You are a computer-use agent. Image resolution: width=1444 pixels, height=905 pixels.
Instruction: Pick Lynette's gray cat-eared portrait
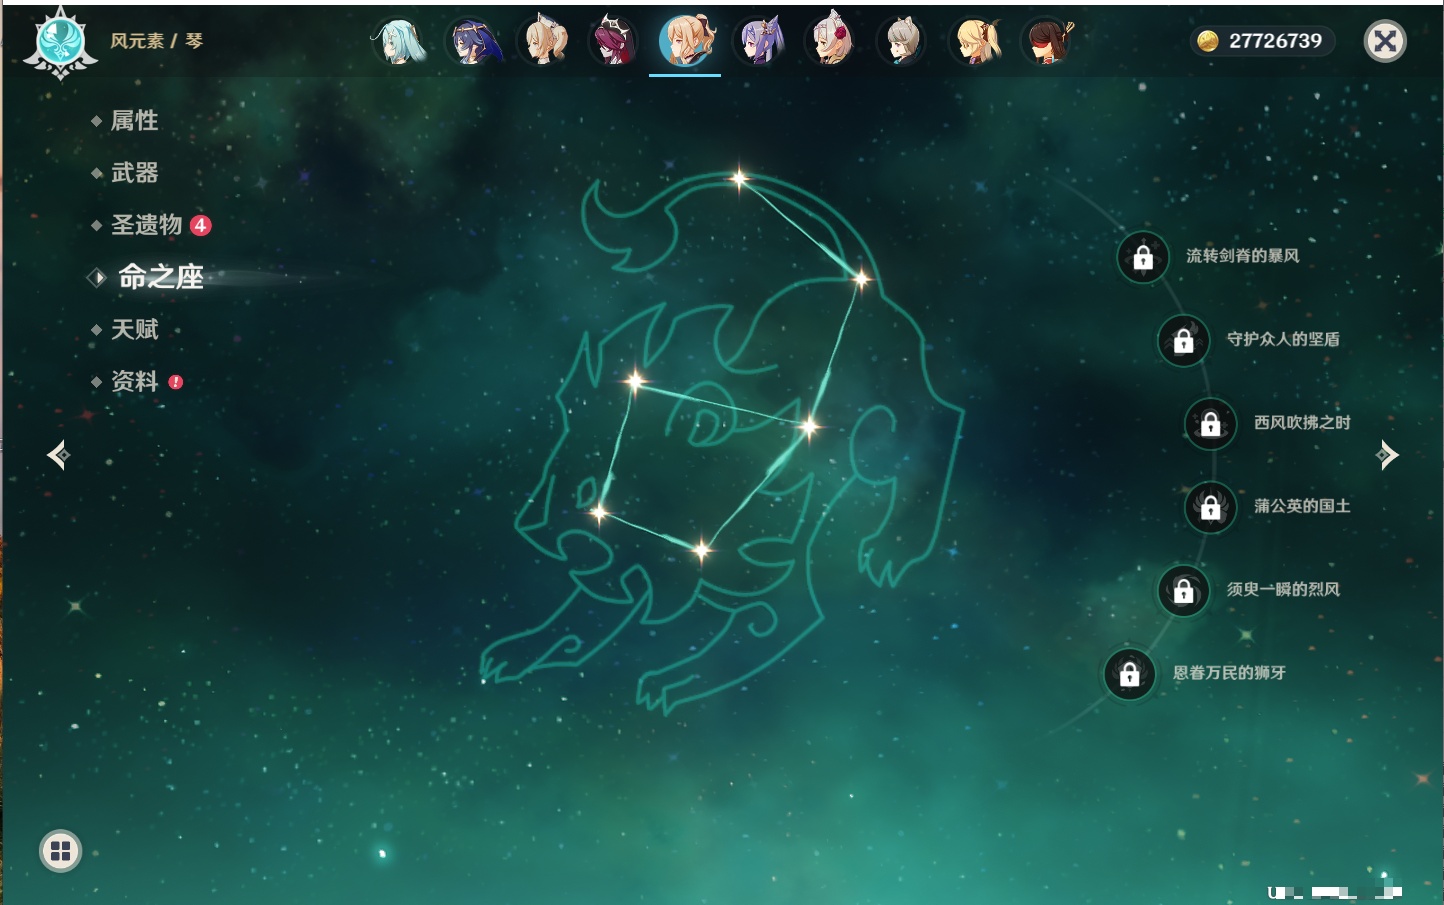[x=902, y=42]
